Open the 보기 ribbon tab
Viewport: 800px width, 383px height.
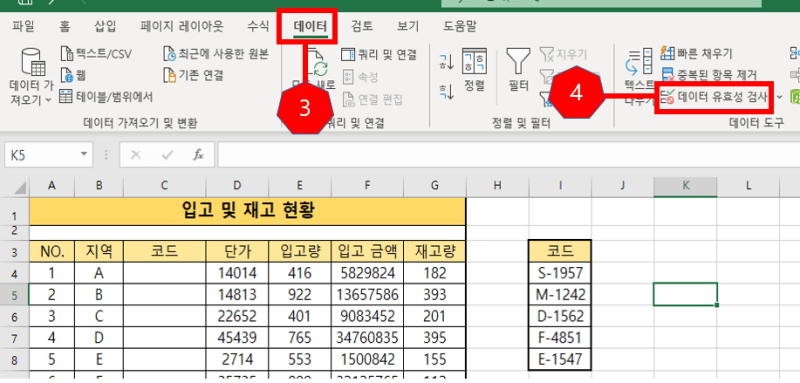click(408, 27)
